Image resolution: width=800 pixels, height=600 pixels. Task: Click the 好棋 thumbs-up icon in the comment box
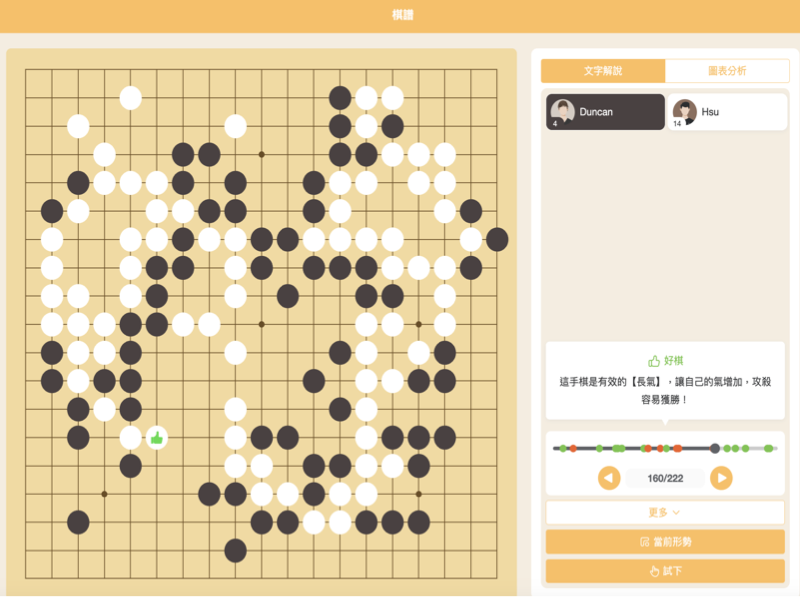coord(654,361)
